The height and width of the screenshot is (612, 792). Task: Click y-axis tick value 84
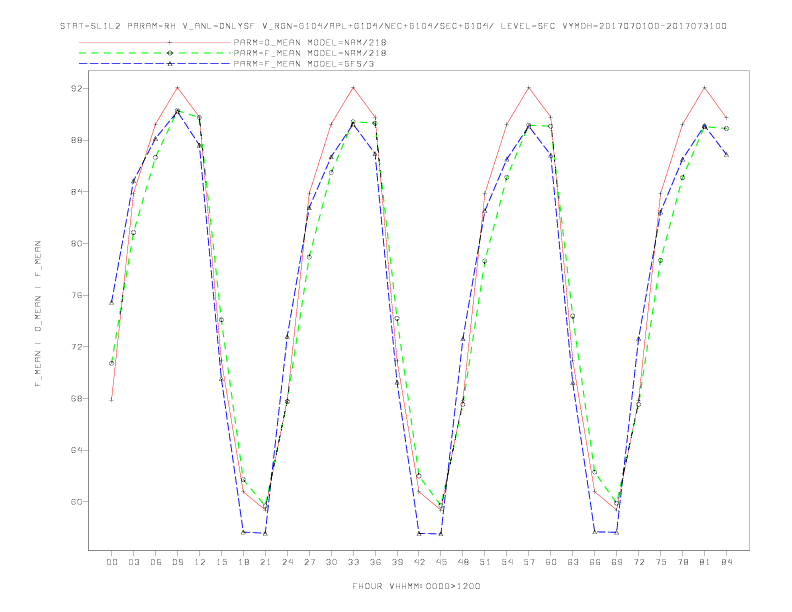tap(76, 192)
